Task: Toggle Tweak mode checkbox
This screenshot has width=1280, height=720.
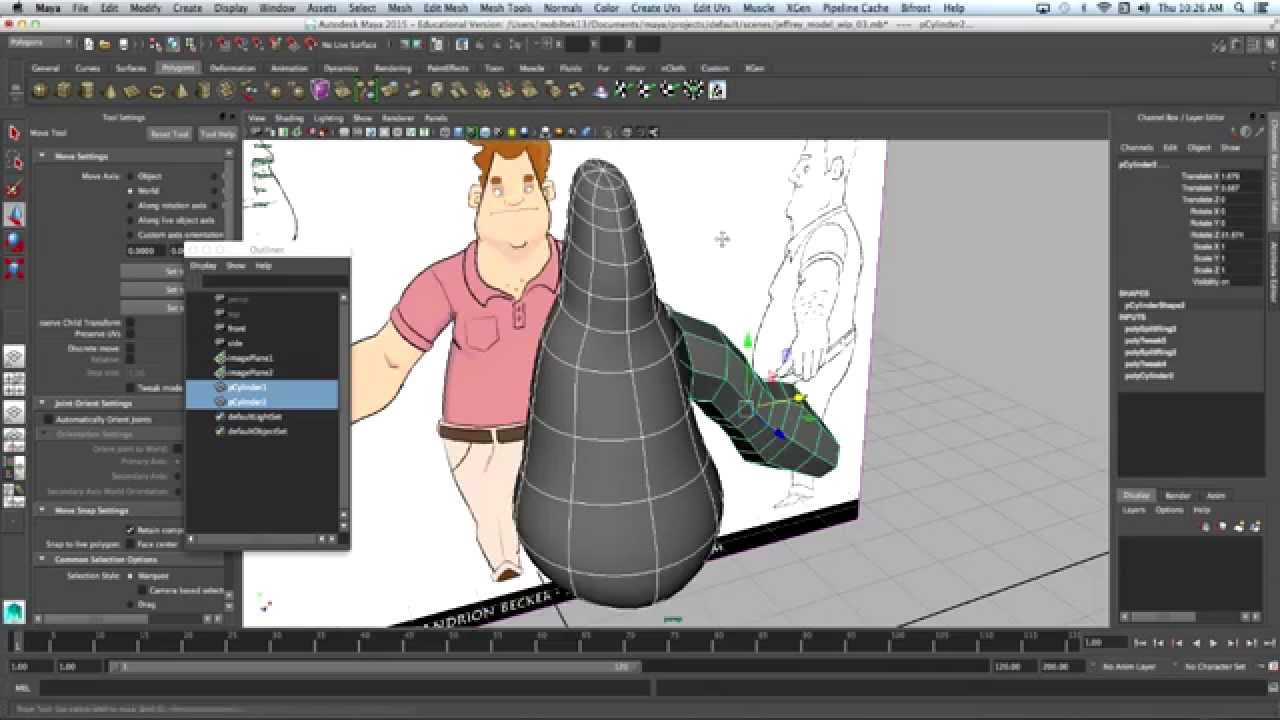Action: pyautogui.click(x=130, y=388)
